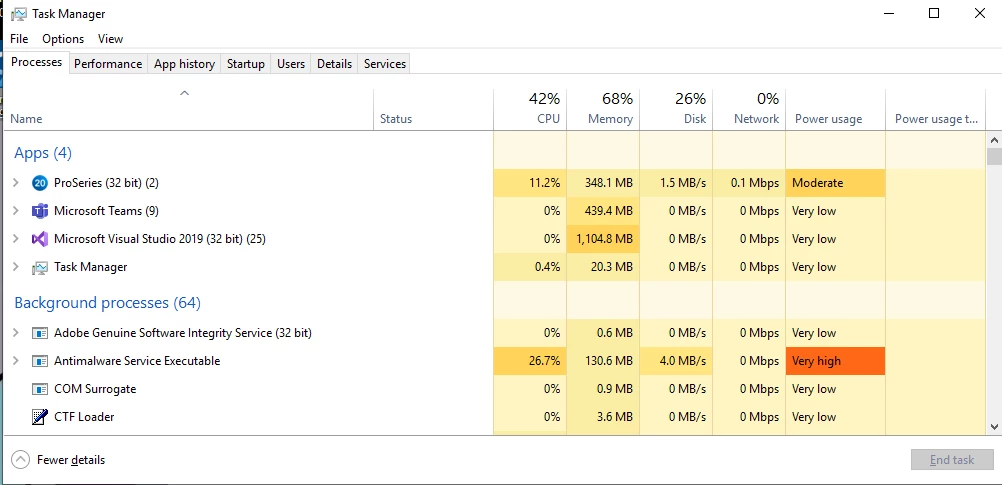
Task: Collapse view with Fewer details
Action: tap(58, 460)
